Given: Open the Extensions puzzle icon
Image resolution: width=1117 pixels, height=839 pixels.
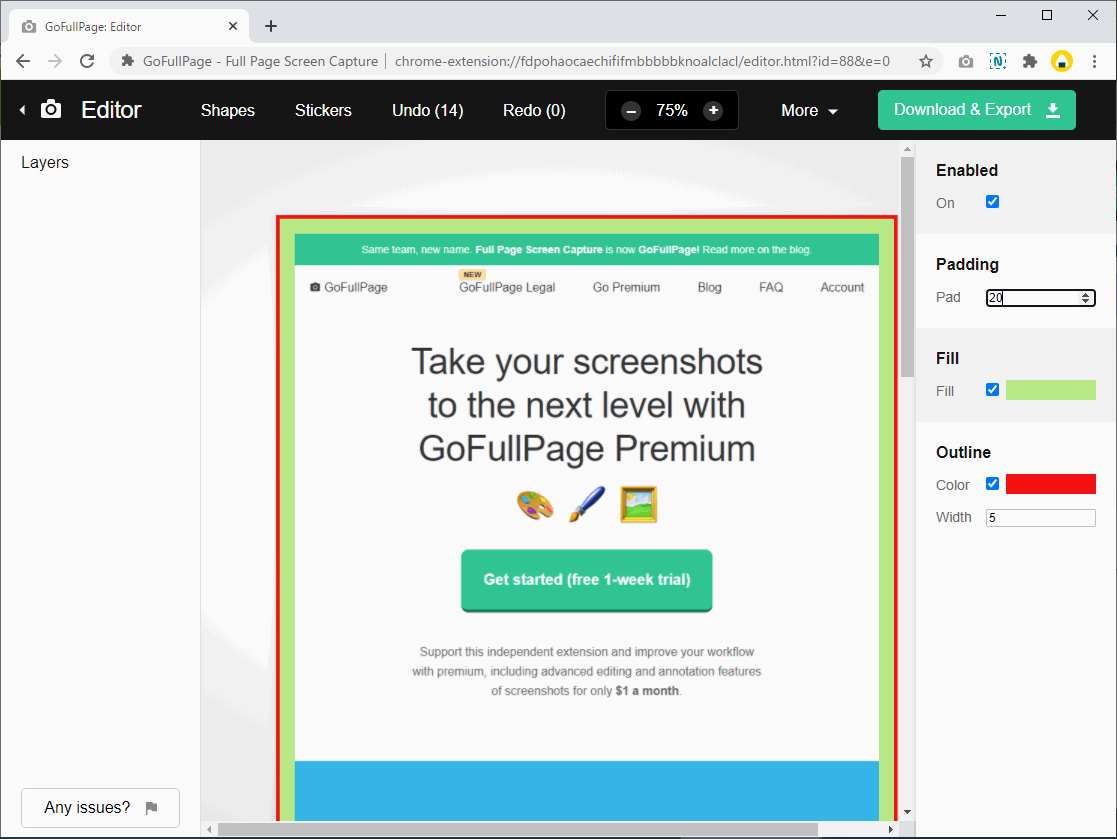Looking at the screenshot, I should [x=1029, y=61].
